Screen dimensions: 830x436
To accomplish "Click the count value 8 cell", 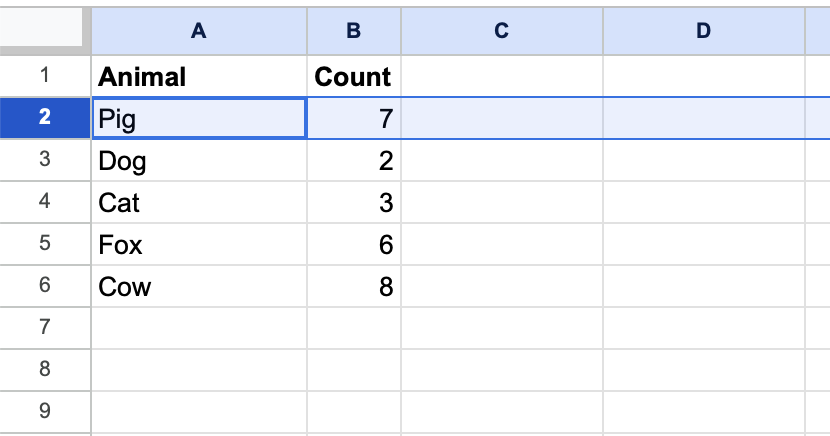I will click(x=353, y=287).
